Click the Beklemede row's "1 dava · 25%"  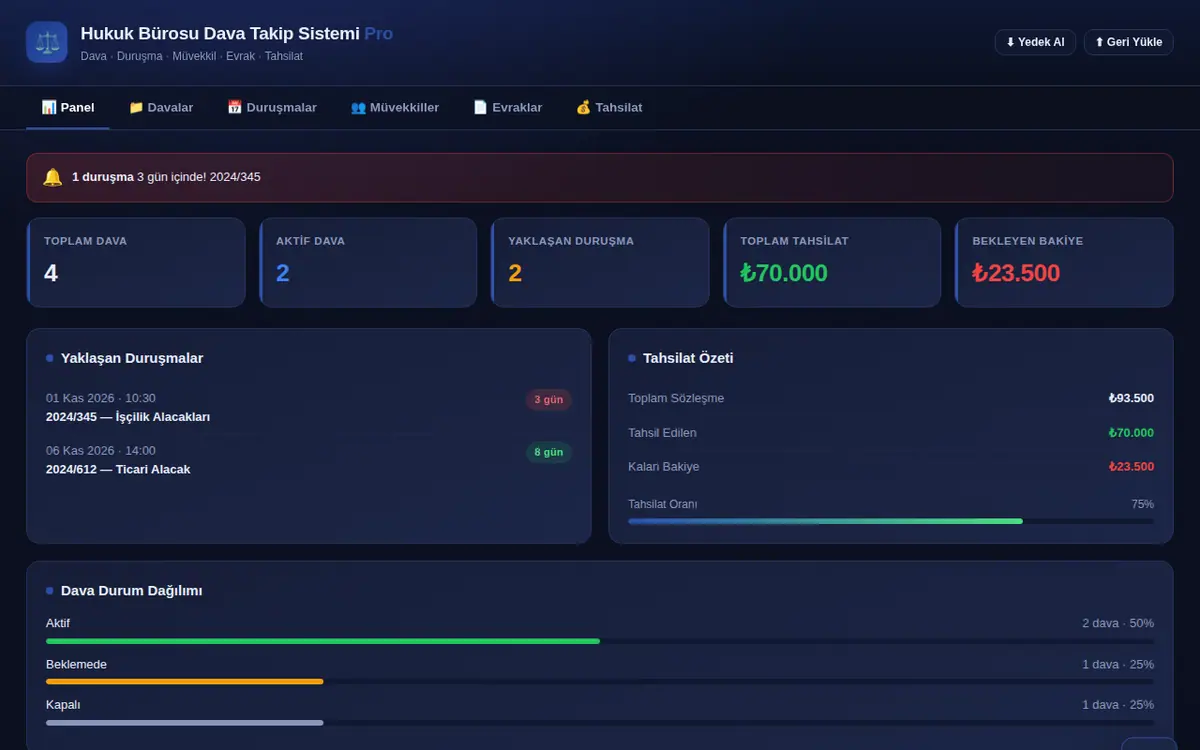click(x=1118, y=664)
